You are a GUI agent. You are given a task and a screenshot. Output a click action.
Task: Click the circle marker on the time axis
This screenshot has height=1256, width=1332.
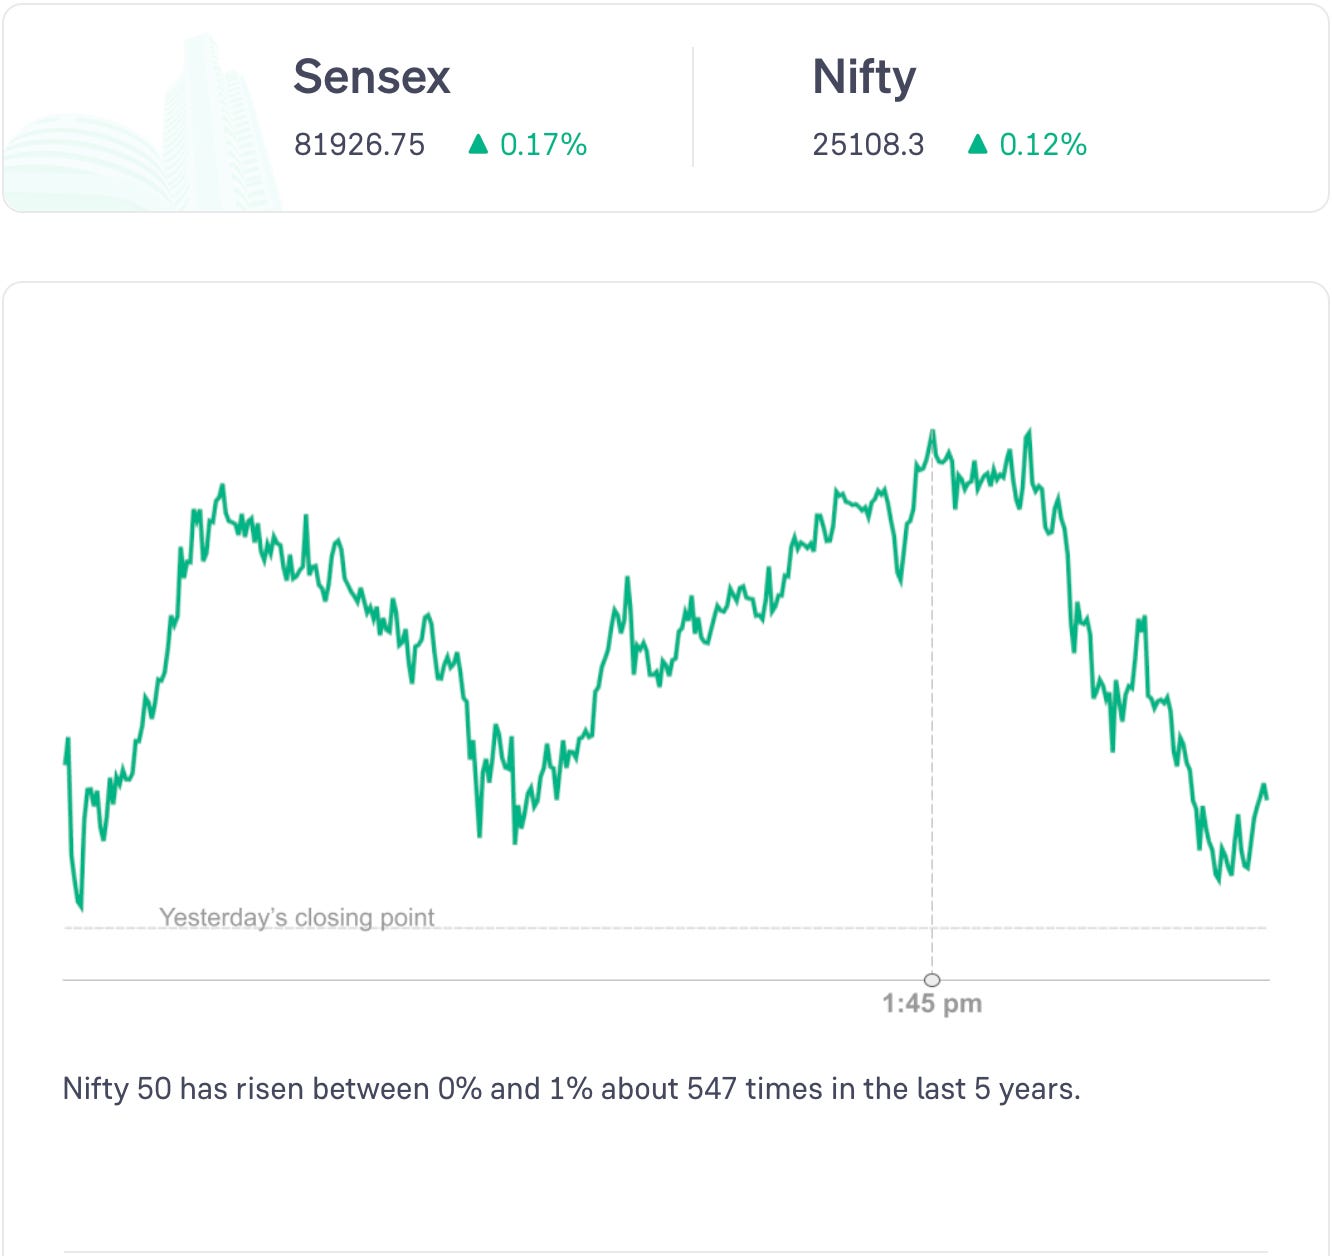[932, 980]
